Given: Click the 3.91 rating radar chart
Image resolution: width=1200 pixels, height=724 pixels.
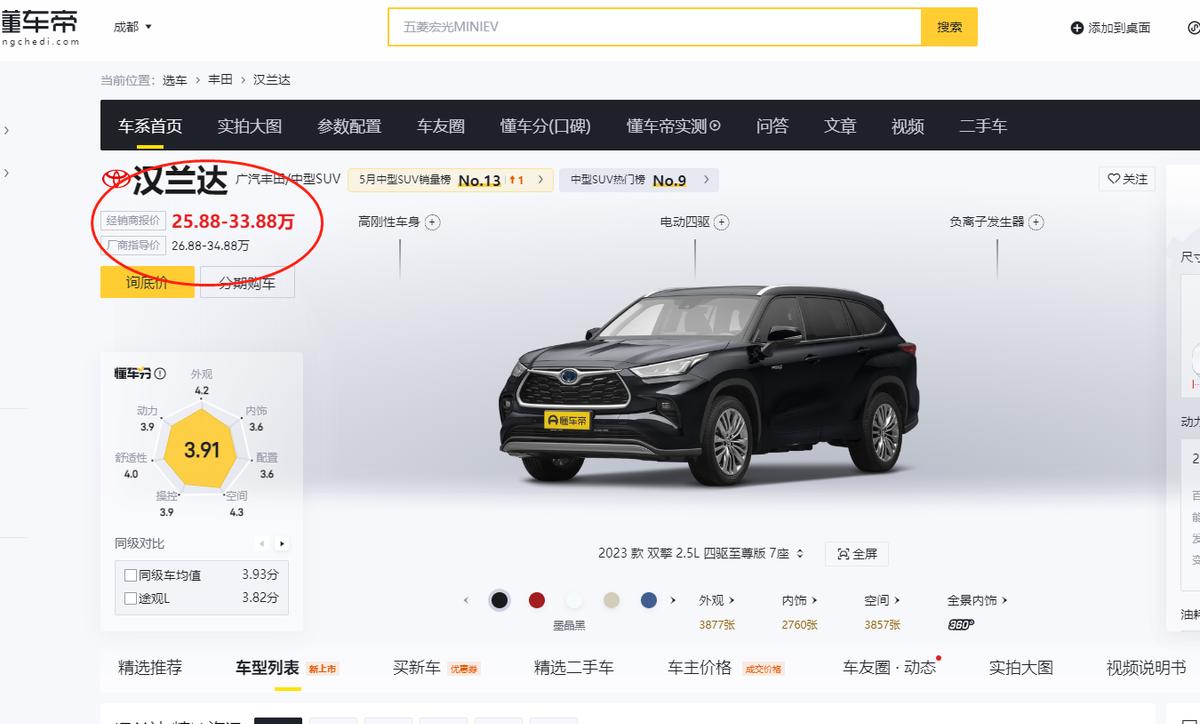Looking at the screenshot, I should [202, 449].
